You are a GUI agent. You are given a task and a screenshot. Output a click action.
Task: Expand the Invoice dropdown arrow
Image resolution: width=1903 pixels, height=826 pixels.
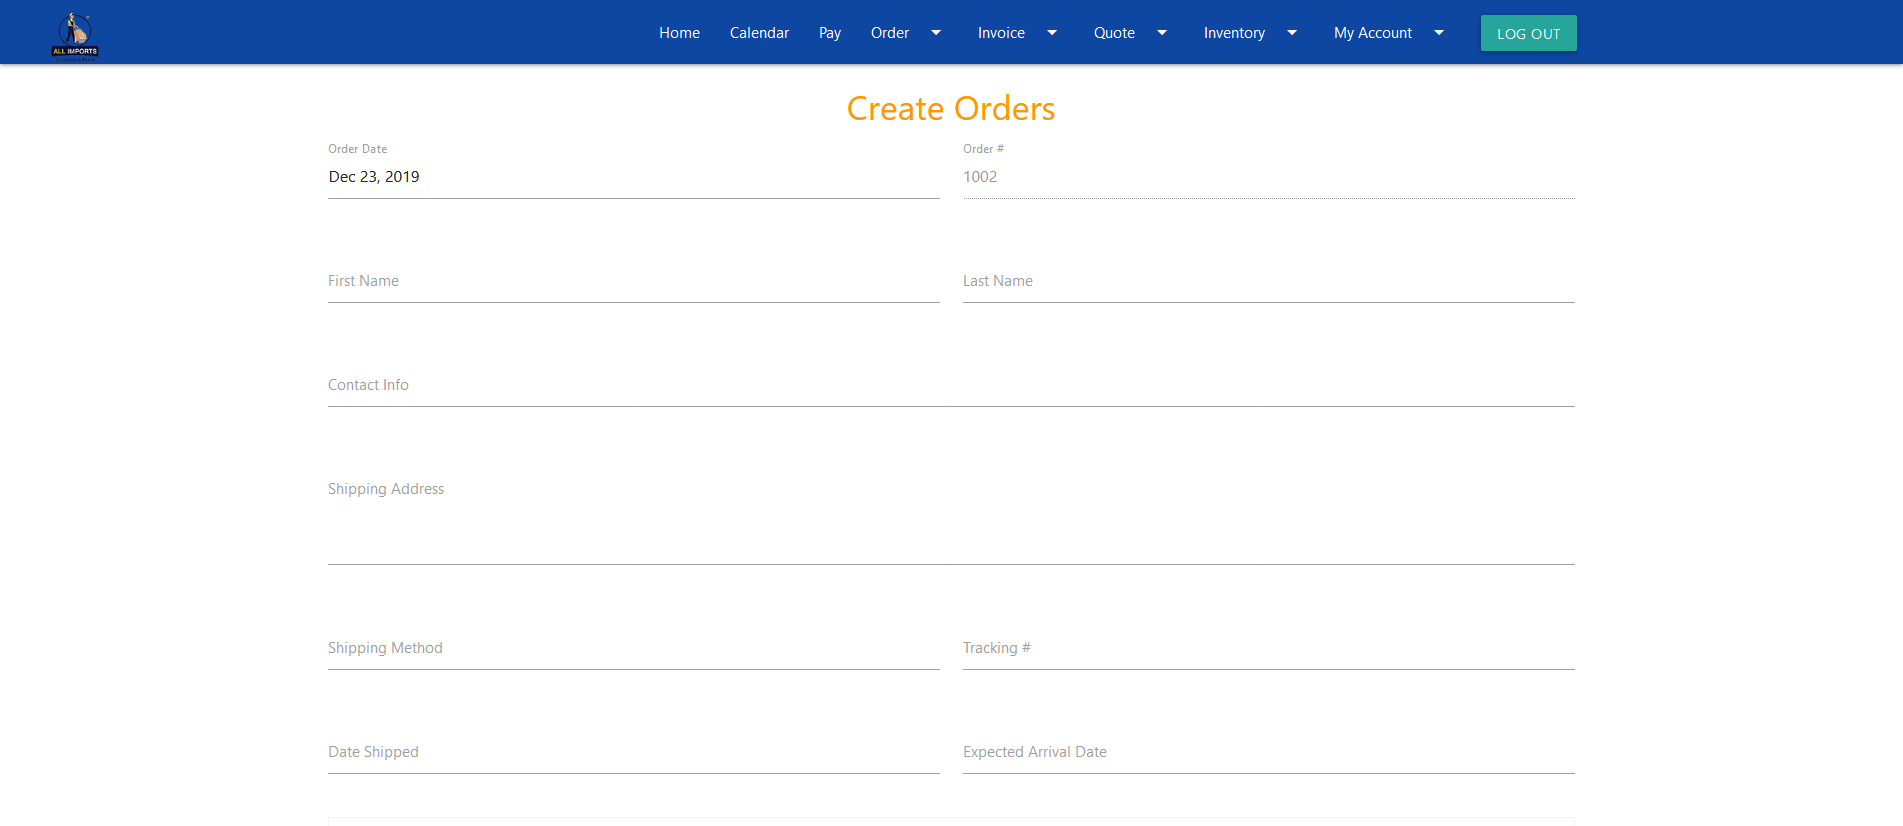[1052, 33]
